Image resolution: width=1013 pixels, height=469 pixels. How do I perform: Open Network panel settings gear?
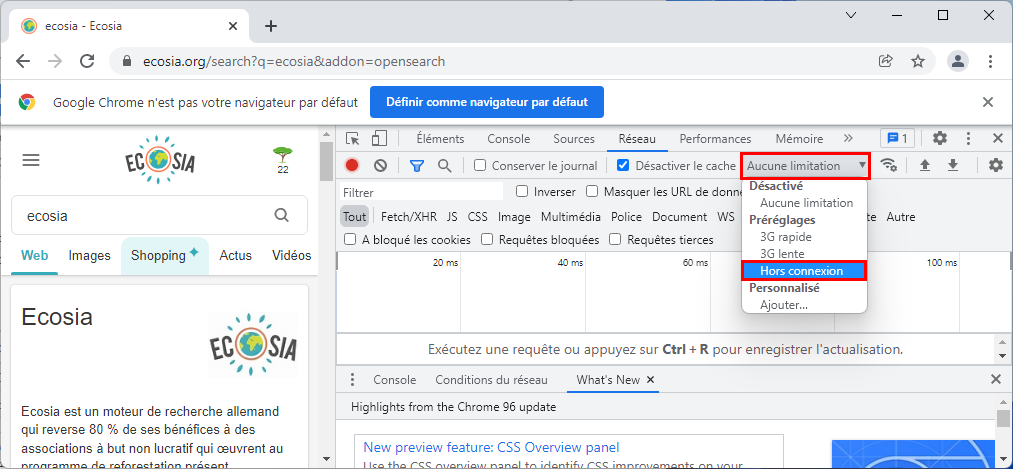click(x=996, y=166)
